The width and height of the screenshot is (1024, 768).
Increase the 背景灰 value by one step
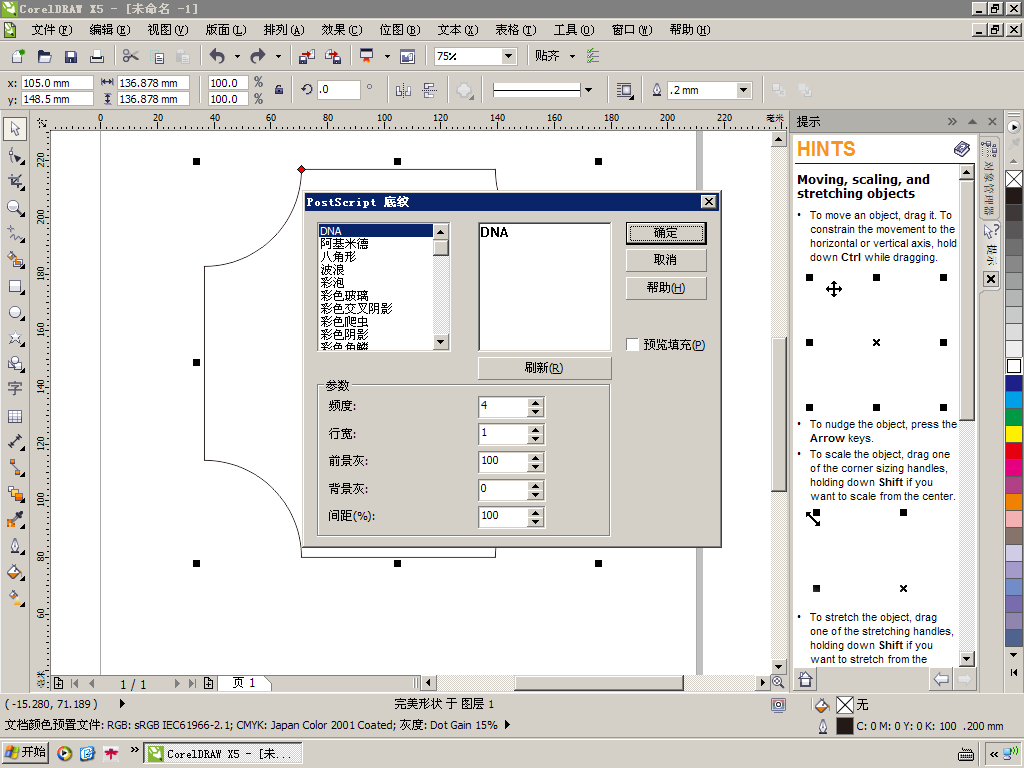[536, 485]
